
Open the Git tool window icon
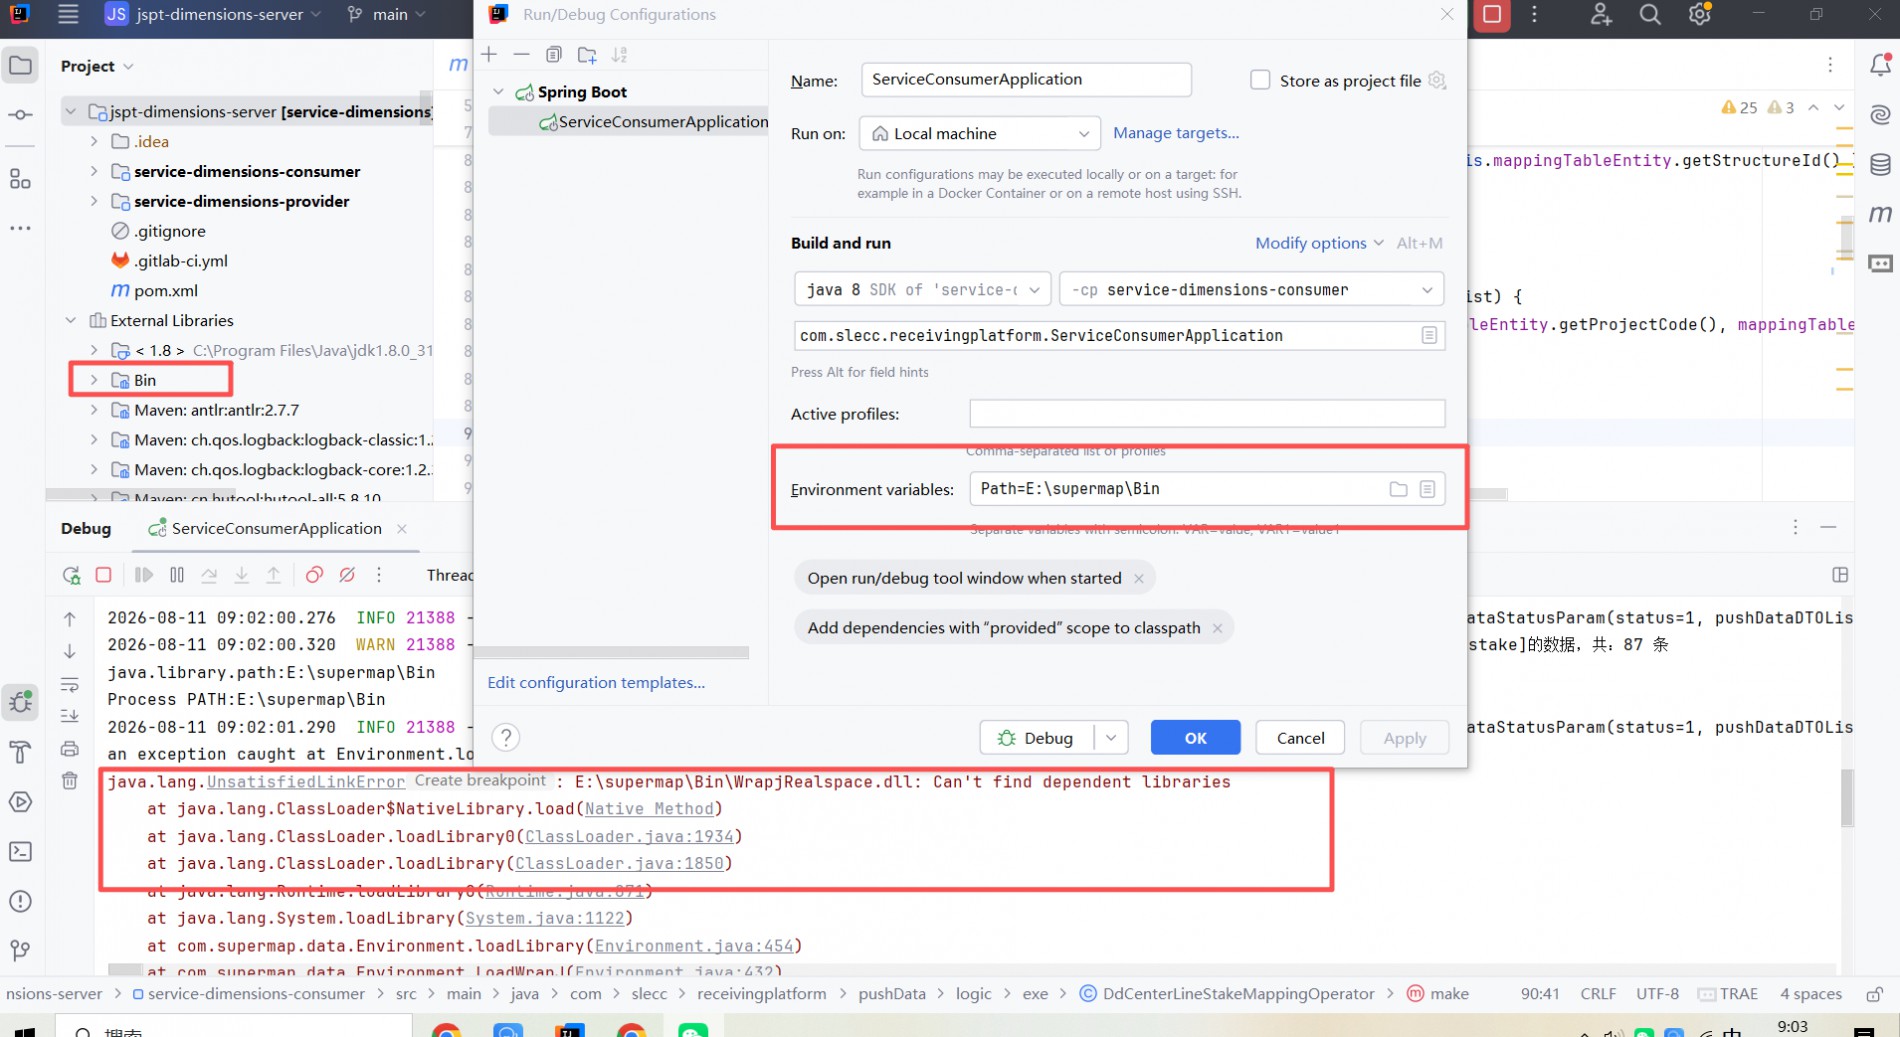[x=20, y=950]
